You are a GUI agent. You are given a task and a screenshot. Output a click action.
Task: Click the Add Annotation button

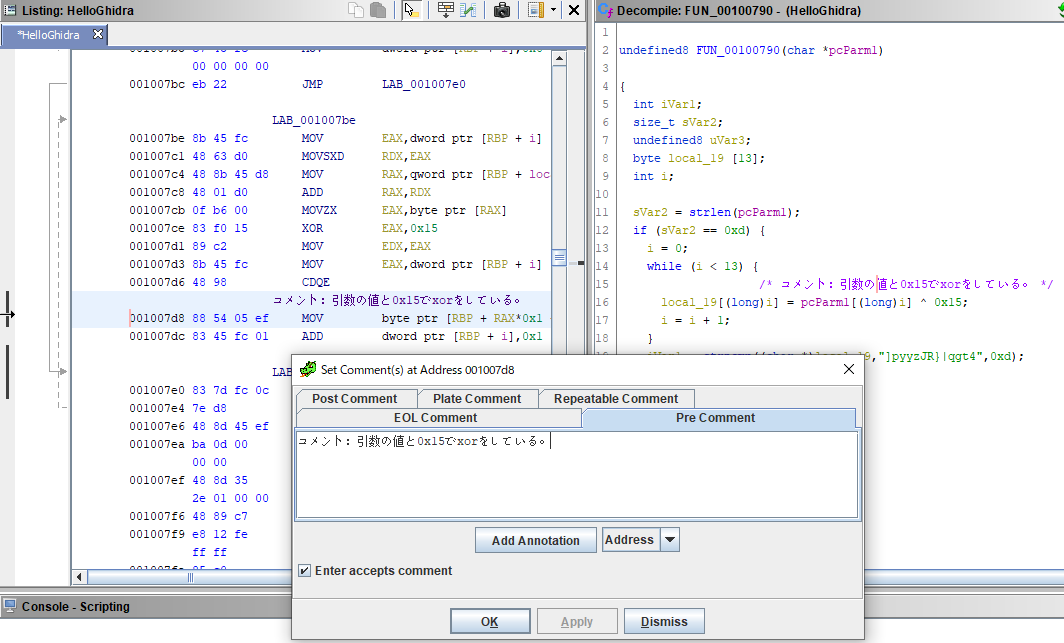pyautogui.click(x=535, y=540)
